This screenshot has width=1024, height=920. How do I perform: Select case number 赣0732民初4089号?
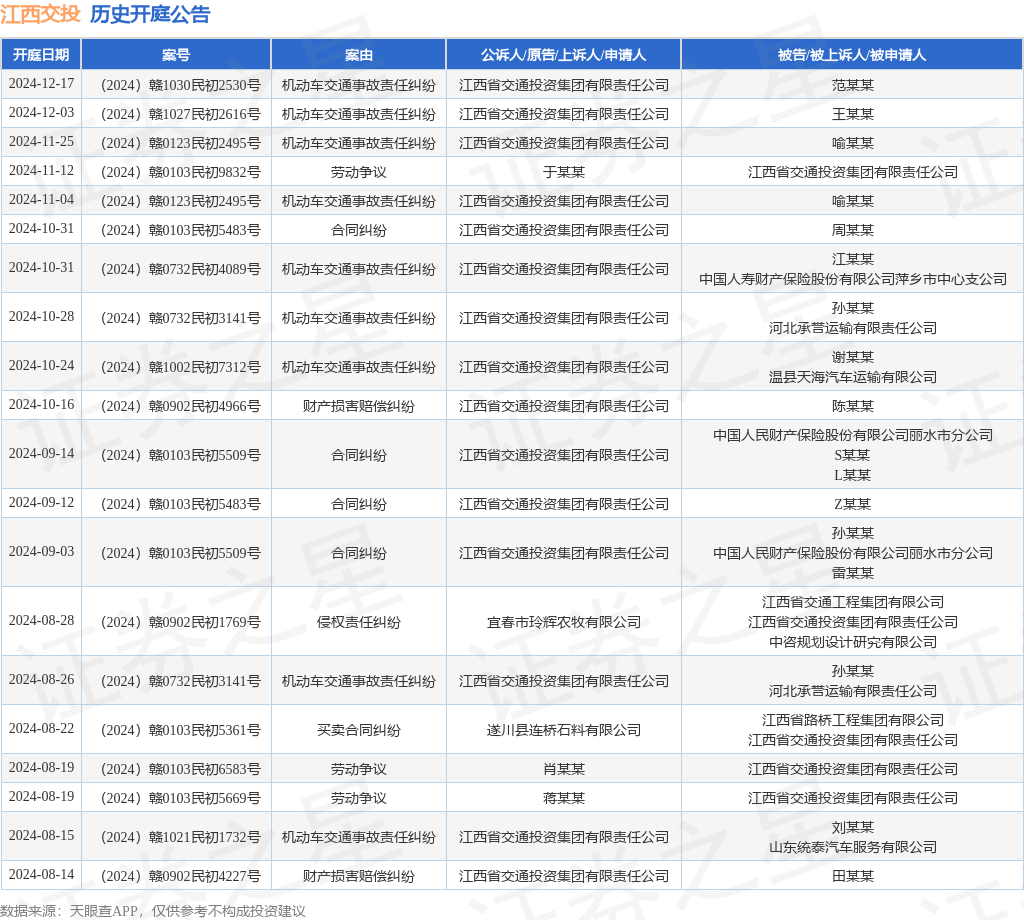[x=181, y=269]
